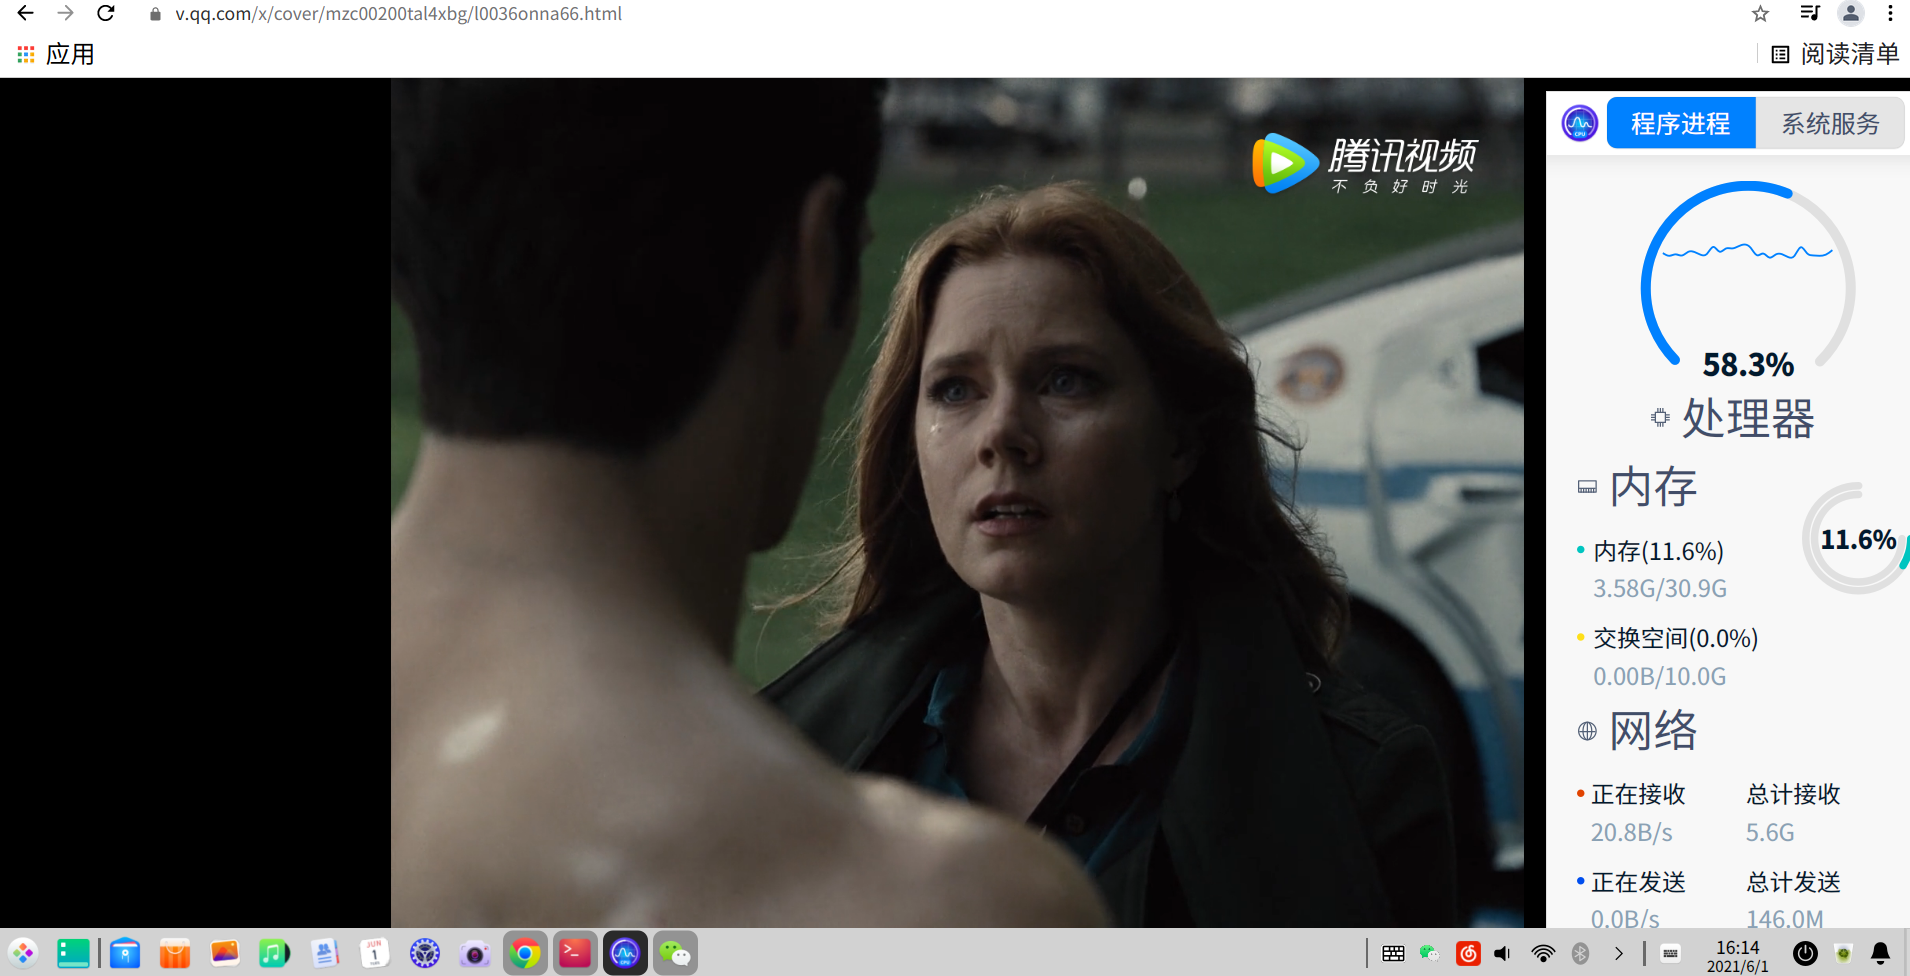Open the file manager in taskbar
Viewport: 1910px width, 976px height.
(x=125, y=953)
